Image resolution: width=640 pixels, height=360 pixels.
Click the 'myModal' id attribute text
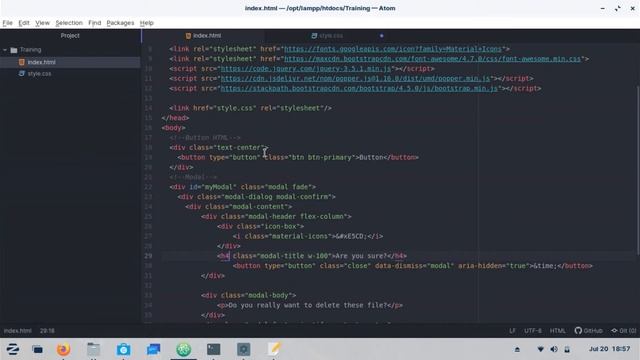pos(219,187)
